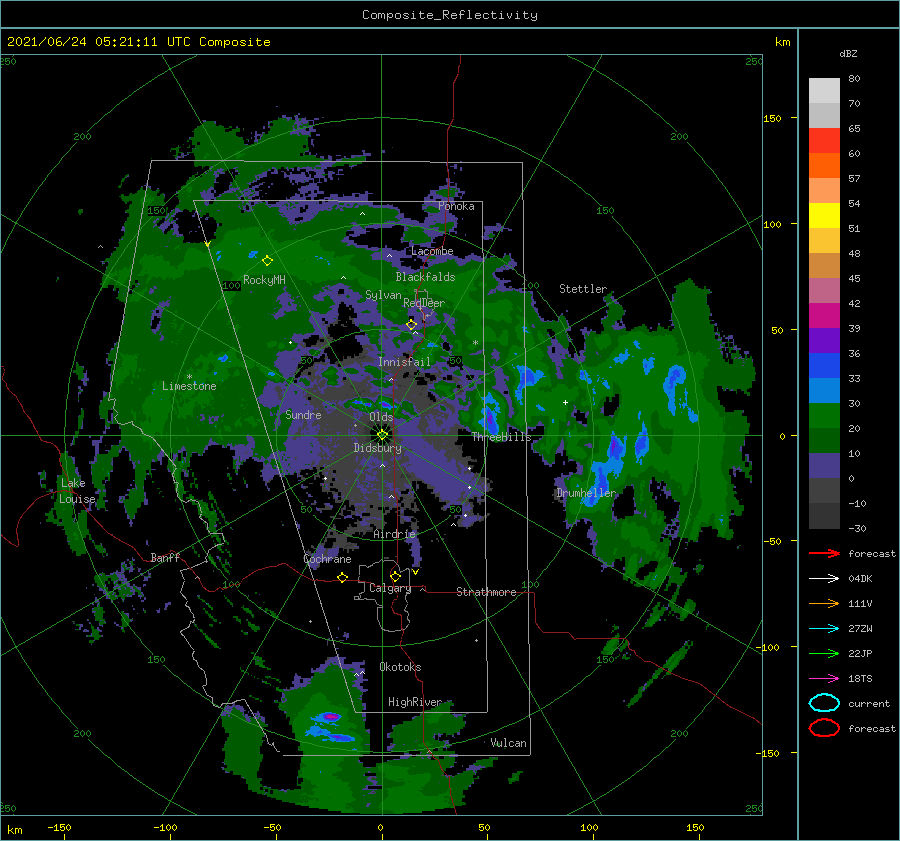This screenshot has height=841, width=900.
Task: Click the Sundre city label
Action: (303, 414)
